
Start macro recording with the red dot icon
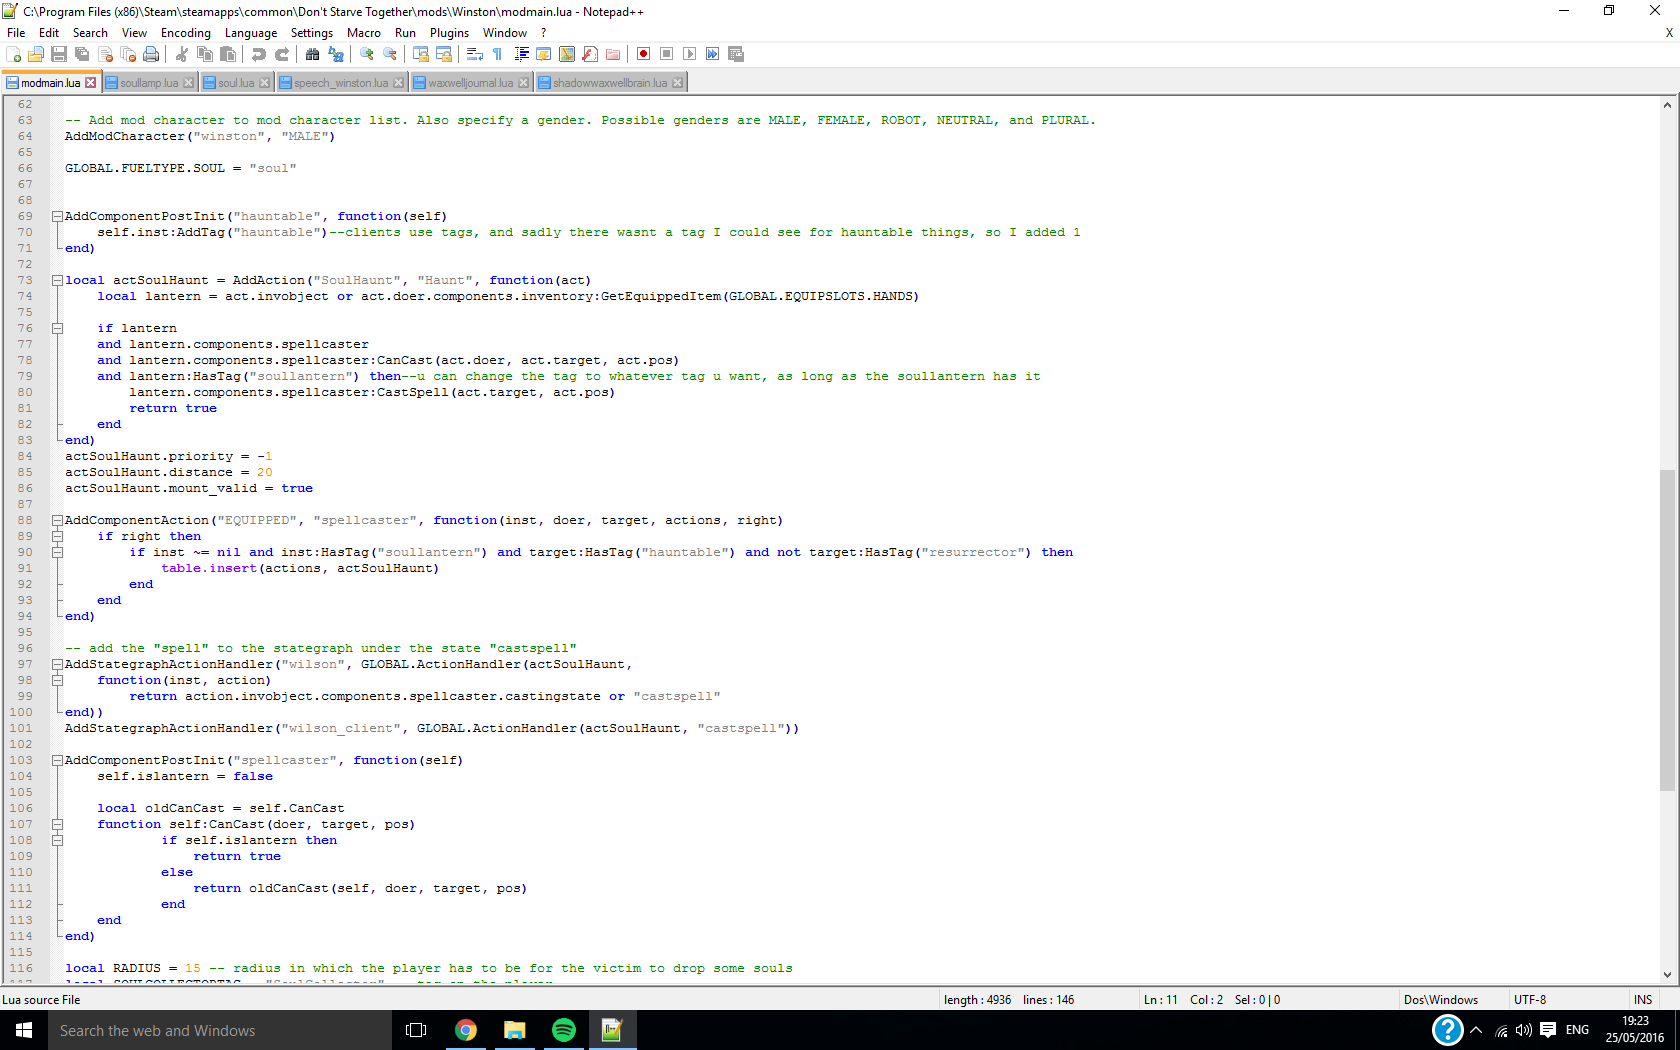pyautogui.click(x=644, y=54)
